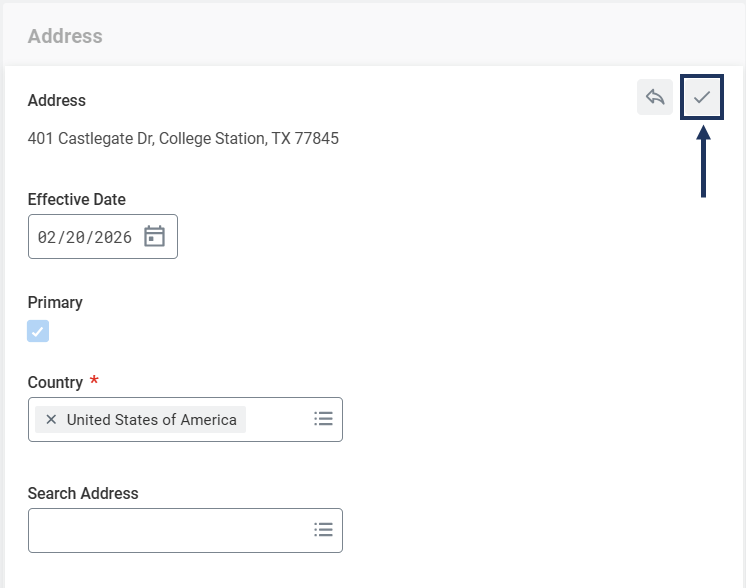The image size is (746, 588).
Task: Open the Effective Date calendar picker
Action: (x=154, y=237)
